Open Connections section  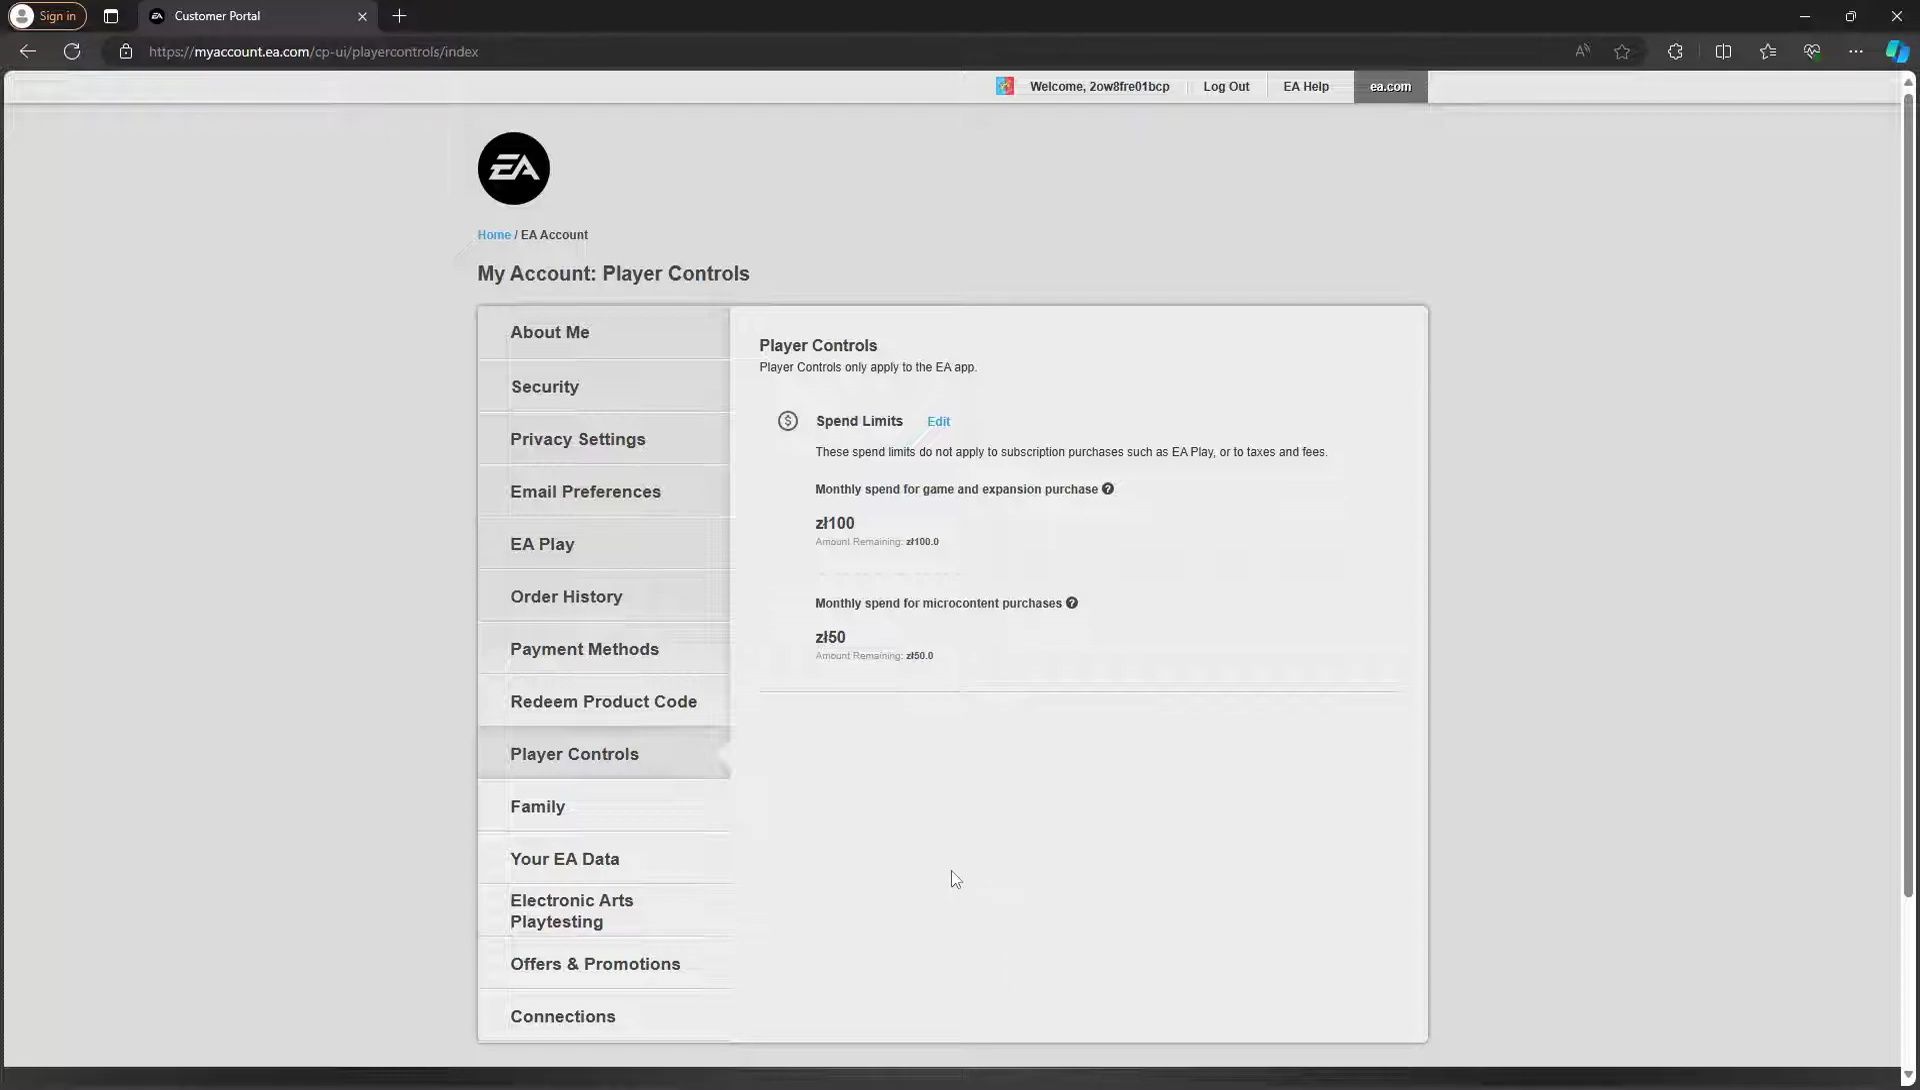pyautogui.click(x=604, y=1017)
